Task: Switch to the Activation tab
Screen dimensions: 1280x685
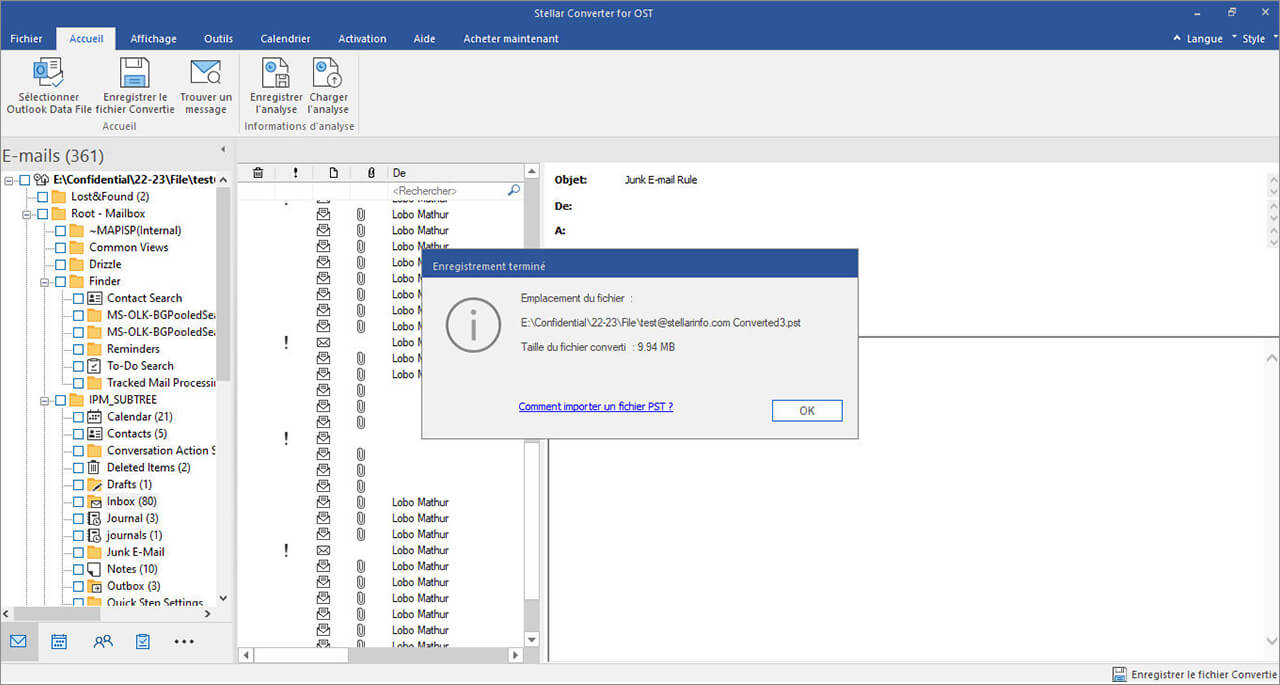Action: (x=362, y=39)
